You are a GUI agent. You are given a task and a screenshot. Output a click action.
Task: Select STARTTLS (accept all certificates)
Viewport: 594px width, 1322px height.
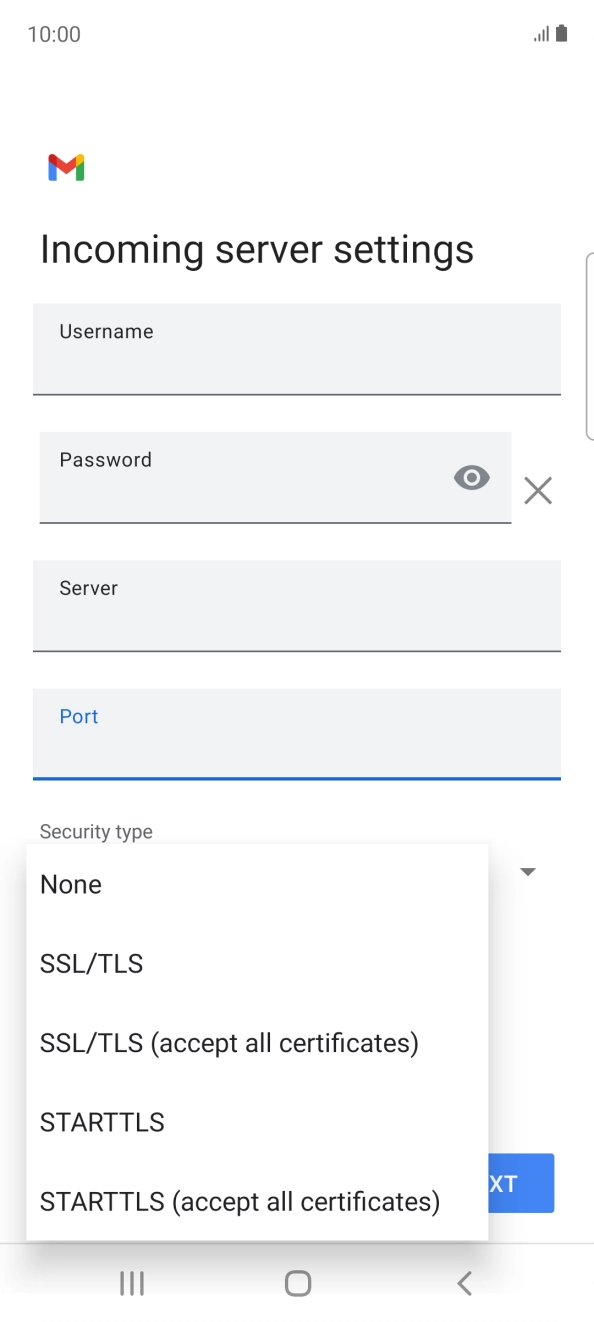240,1201
